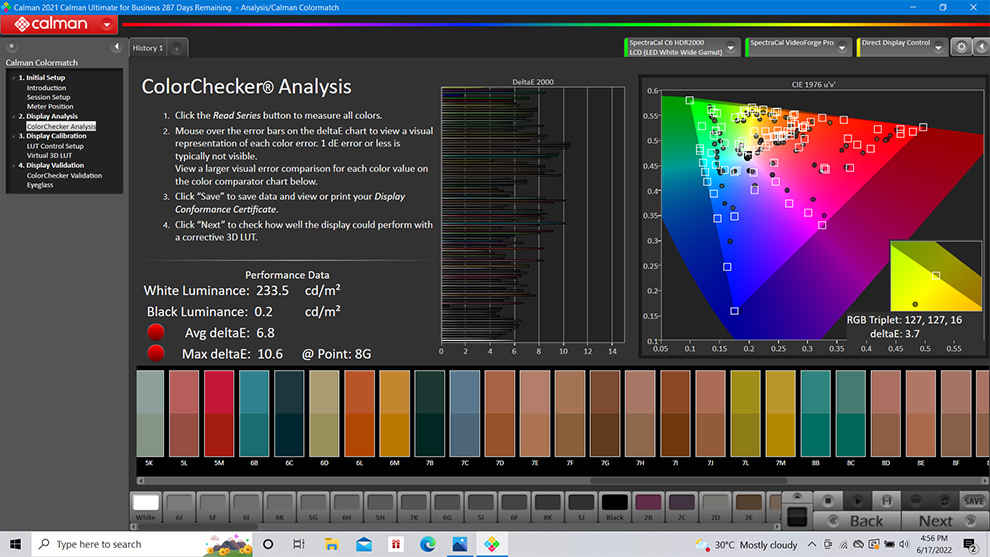Open Task View on taskbar
Viewport: 990px width, 557px height.
point(299,544)
